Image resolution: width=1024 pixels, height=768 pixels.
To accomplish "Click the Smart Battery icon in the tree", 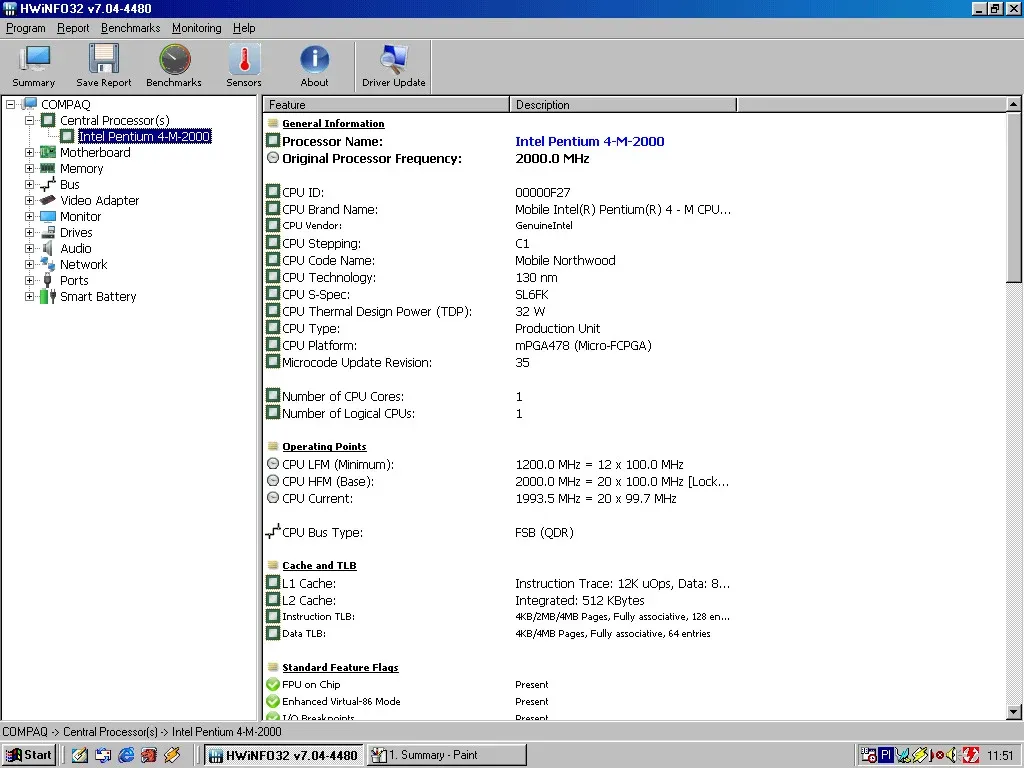I will (x=48, y=296).
